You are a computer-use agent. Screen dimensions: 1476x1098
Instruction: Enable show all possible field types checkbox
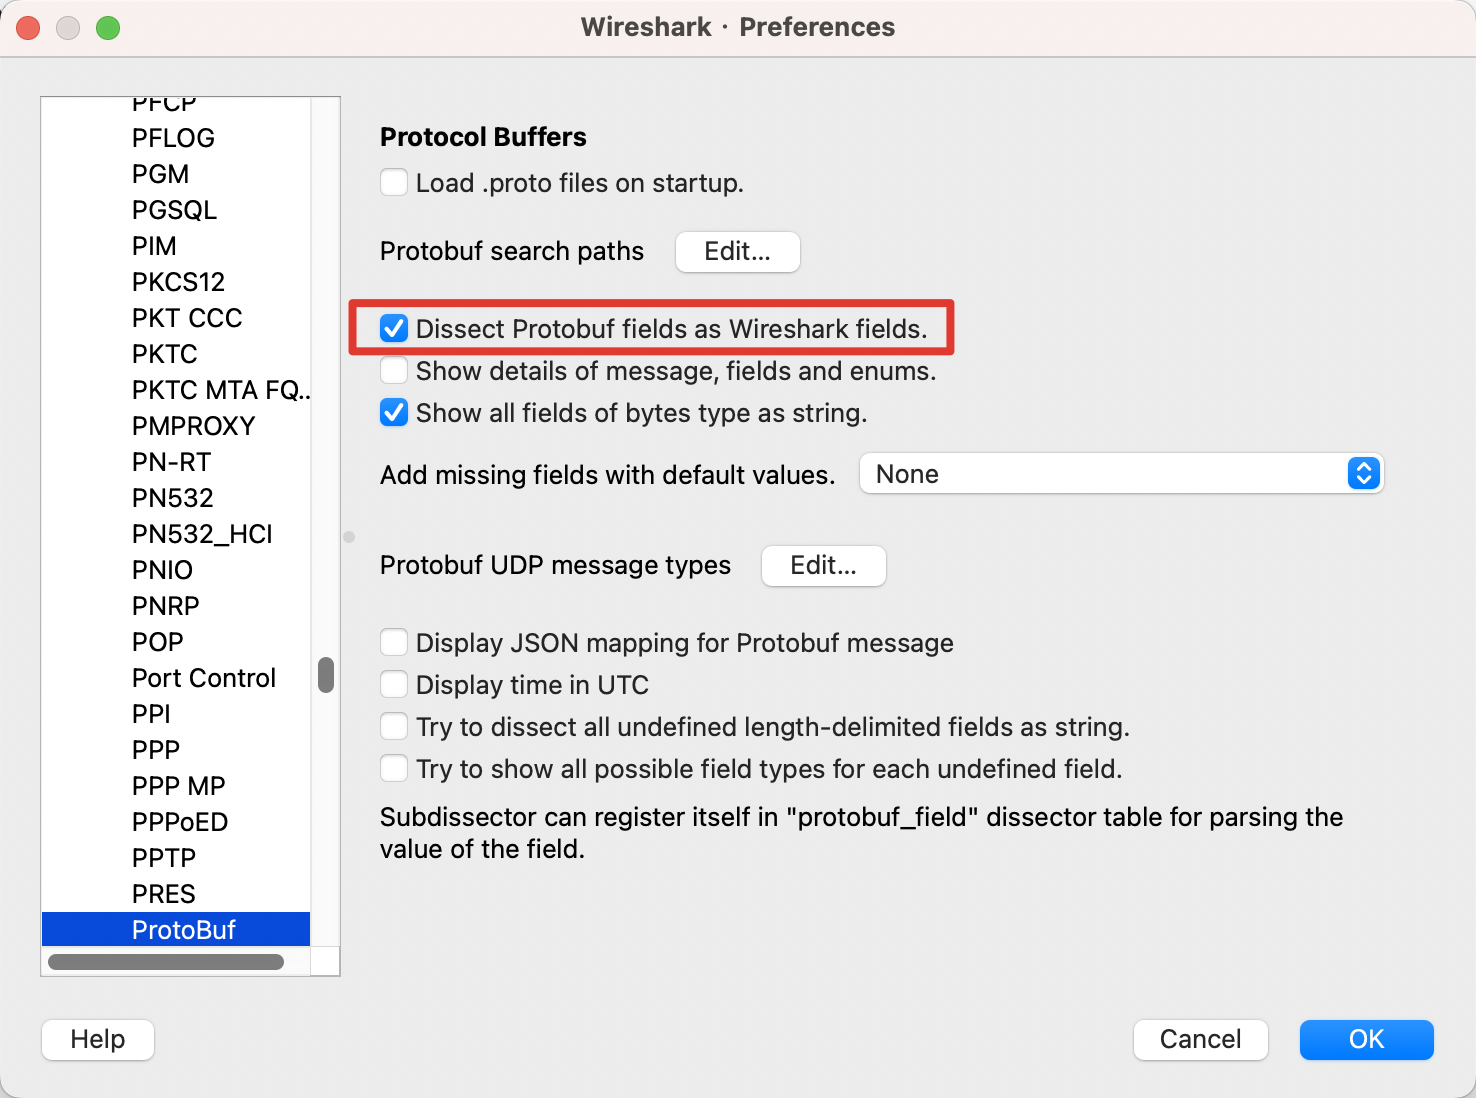tap(394, 768)
